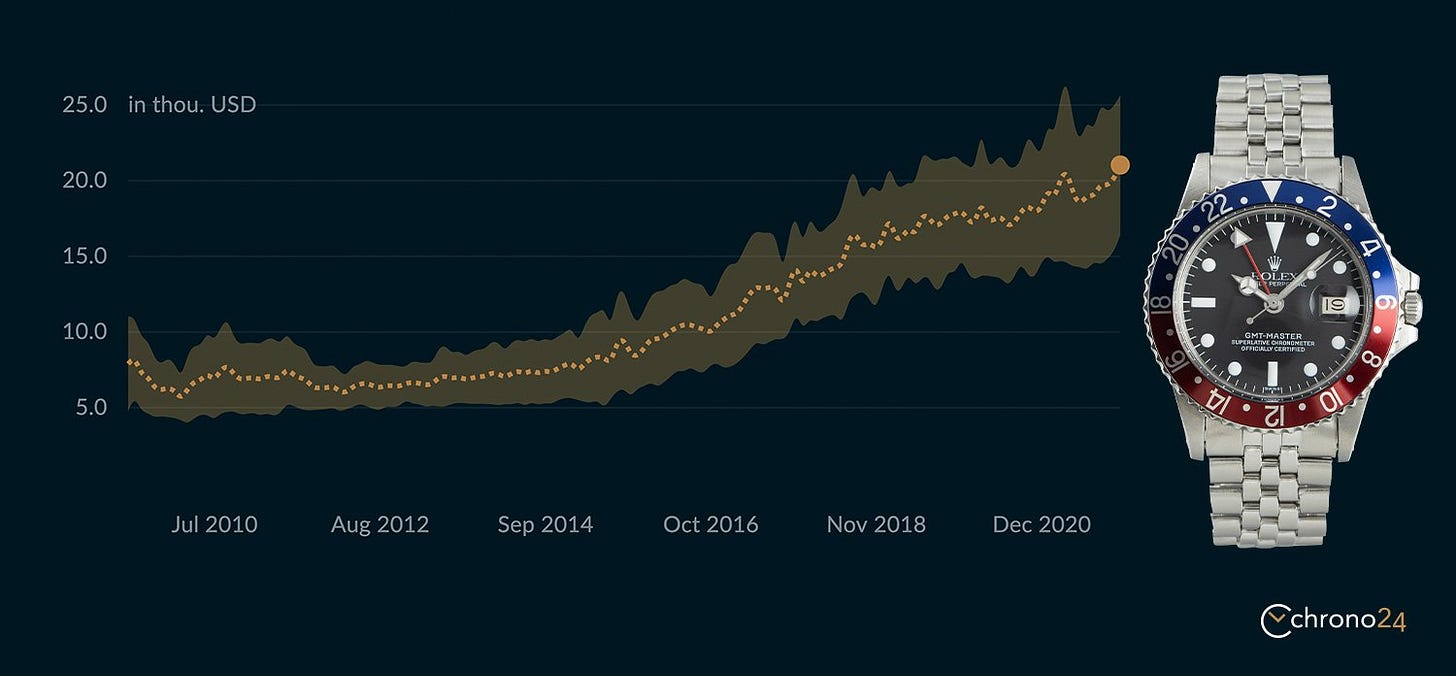Click the Chrono24 logo
1456x676 pixels.
[x=1333, y=620]
